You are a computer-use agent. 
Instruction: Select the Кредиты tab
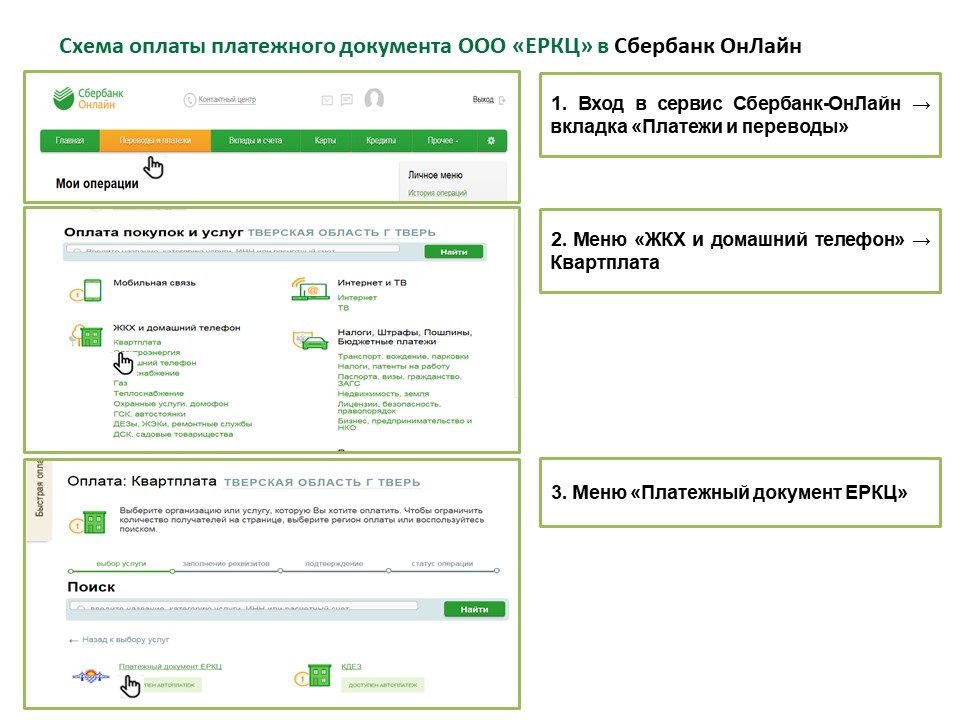[x=381, y=140]
